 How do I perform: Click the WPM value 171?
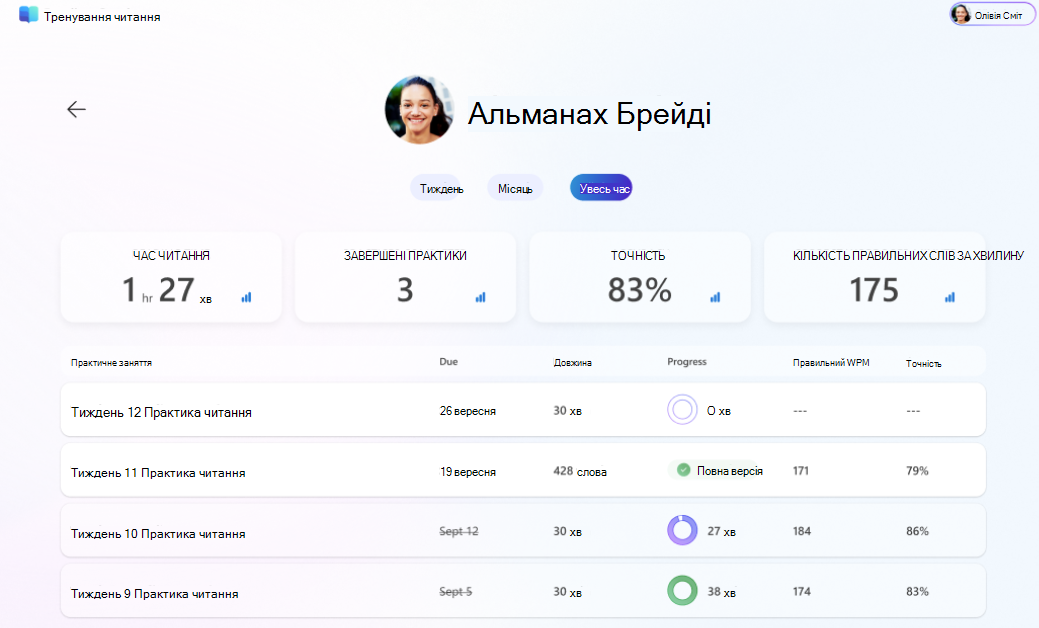pos(800,471)
